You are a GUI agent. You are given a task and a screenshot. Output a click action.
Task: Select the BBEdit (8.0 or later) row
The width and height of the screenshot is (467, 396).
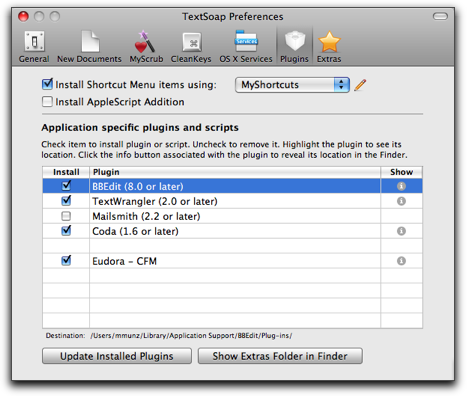[x=233, y=186]
